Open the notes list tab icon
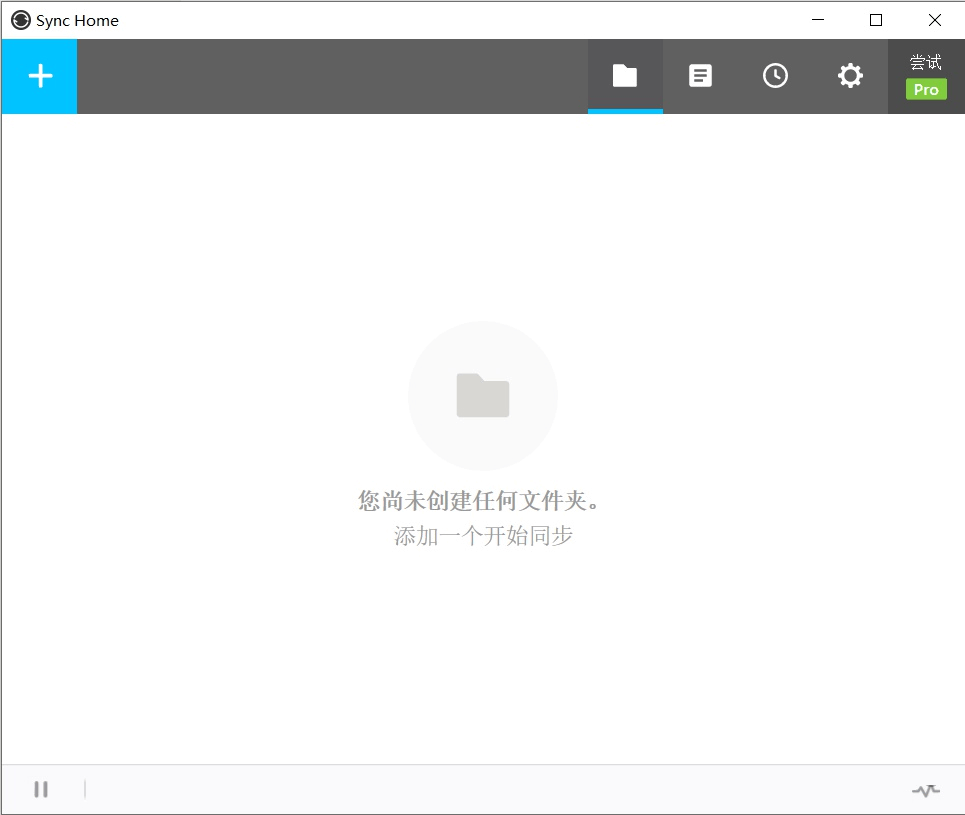965x815 pixels. pos(700,76)
